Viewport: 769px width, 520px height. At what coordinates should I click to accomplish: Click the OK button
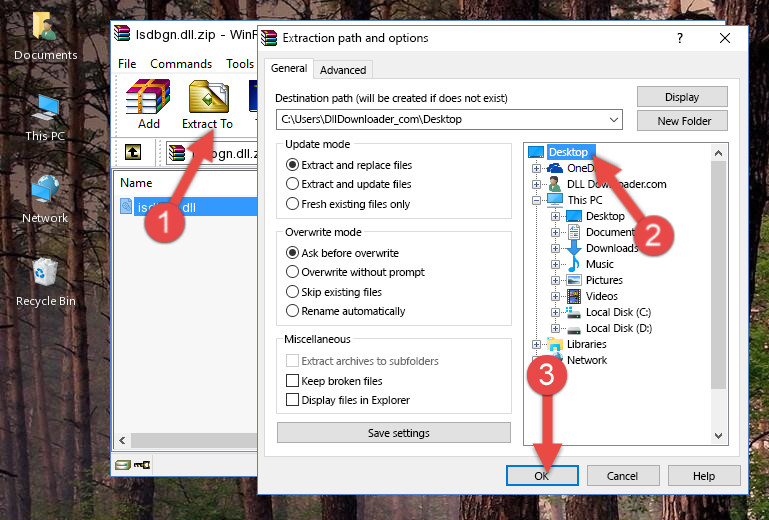point(542,476)
